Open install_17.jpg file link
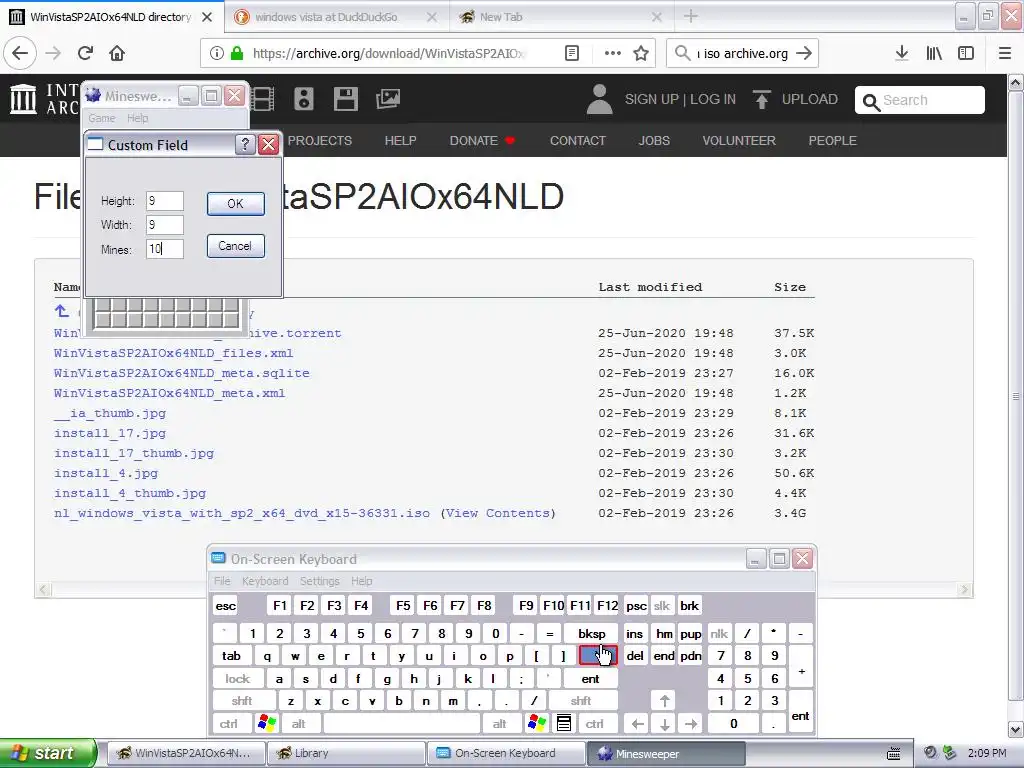 (110, 434)
